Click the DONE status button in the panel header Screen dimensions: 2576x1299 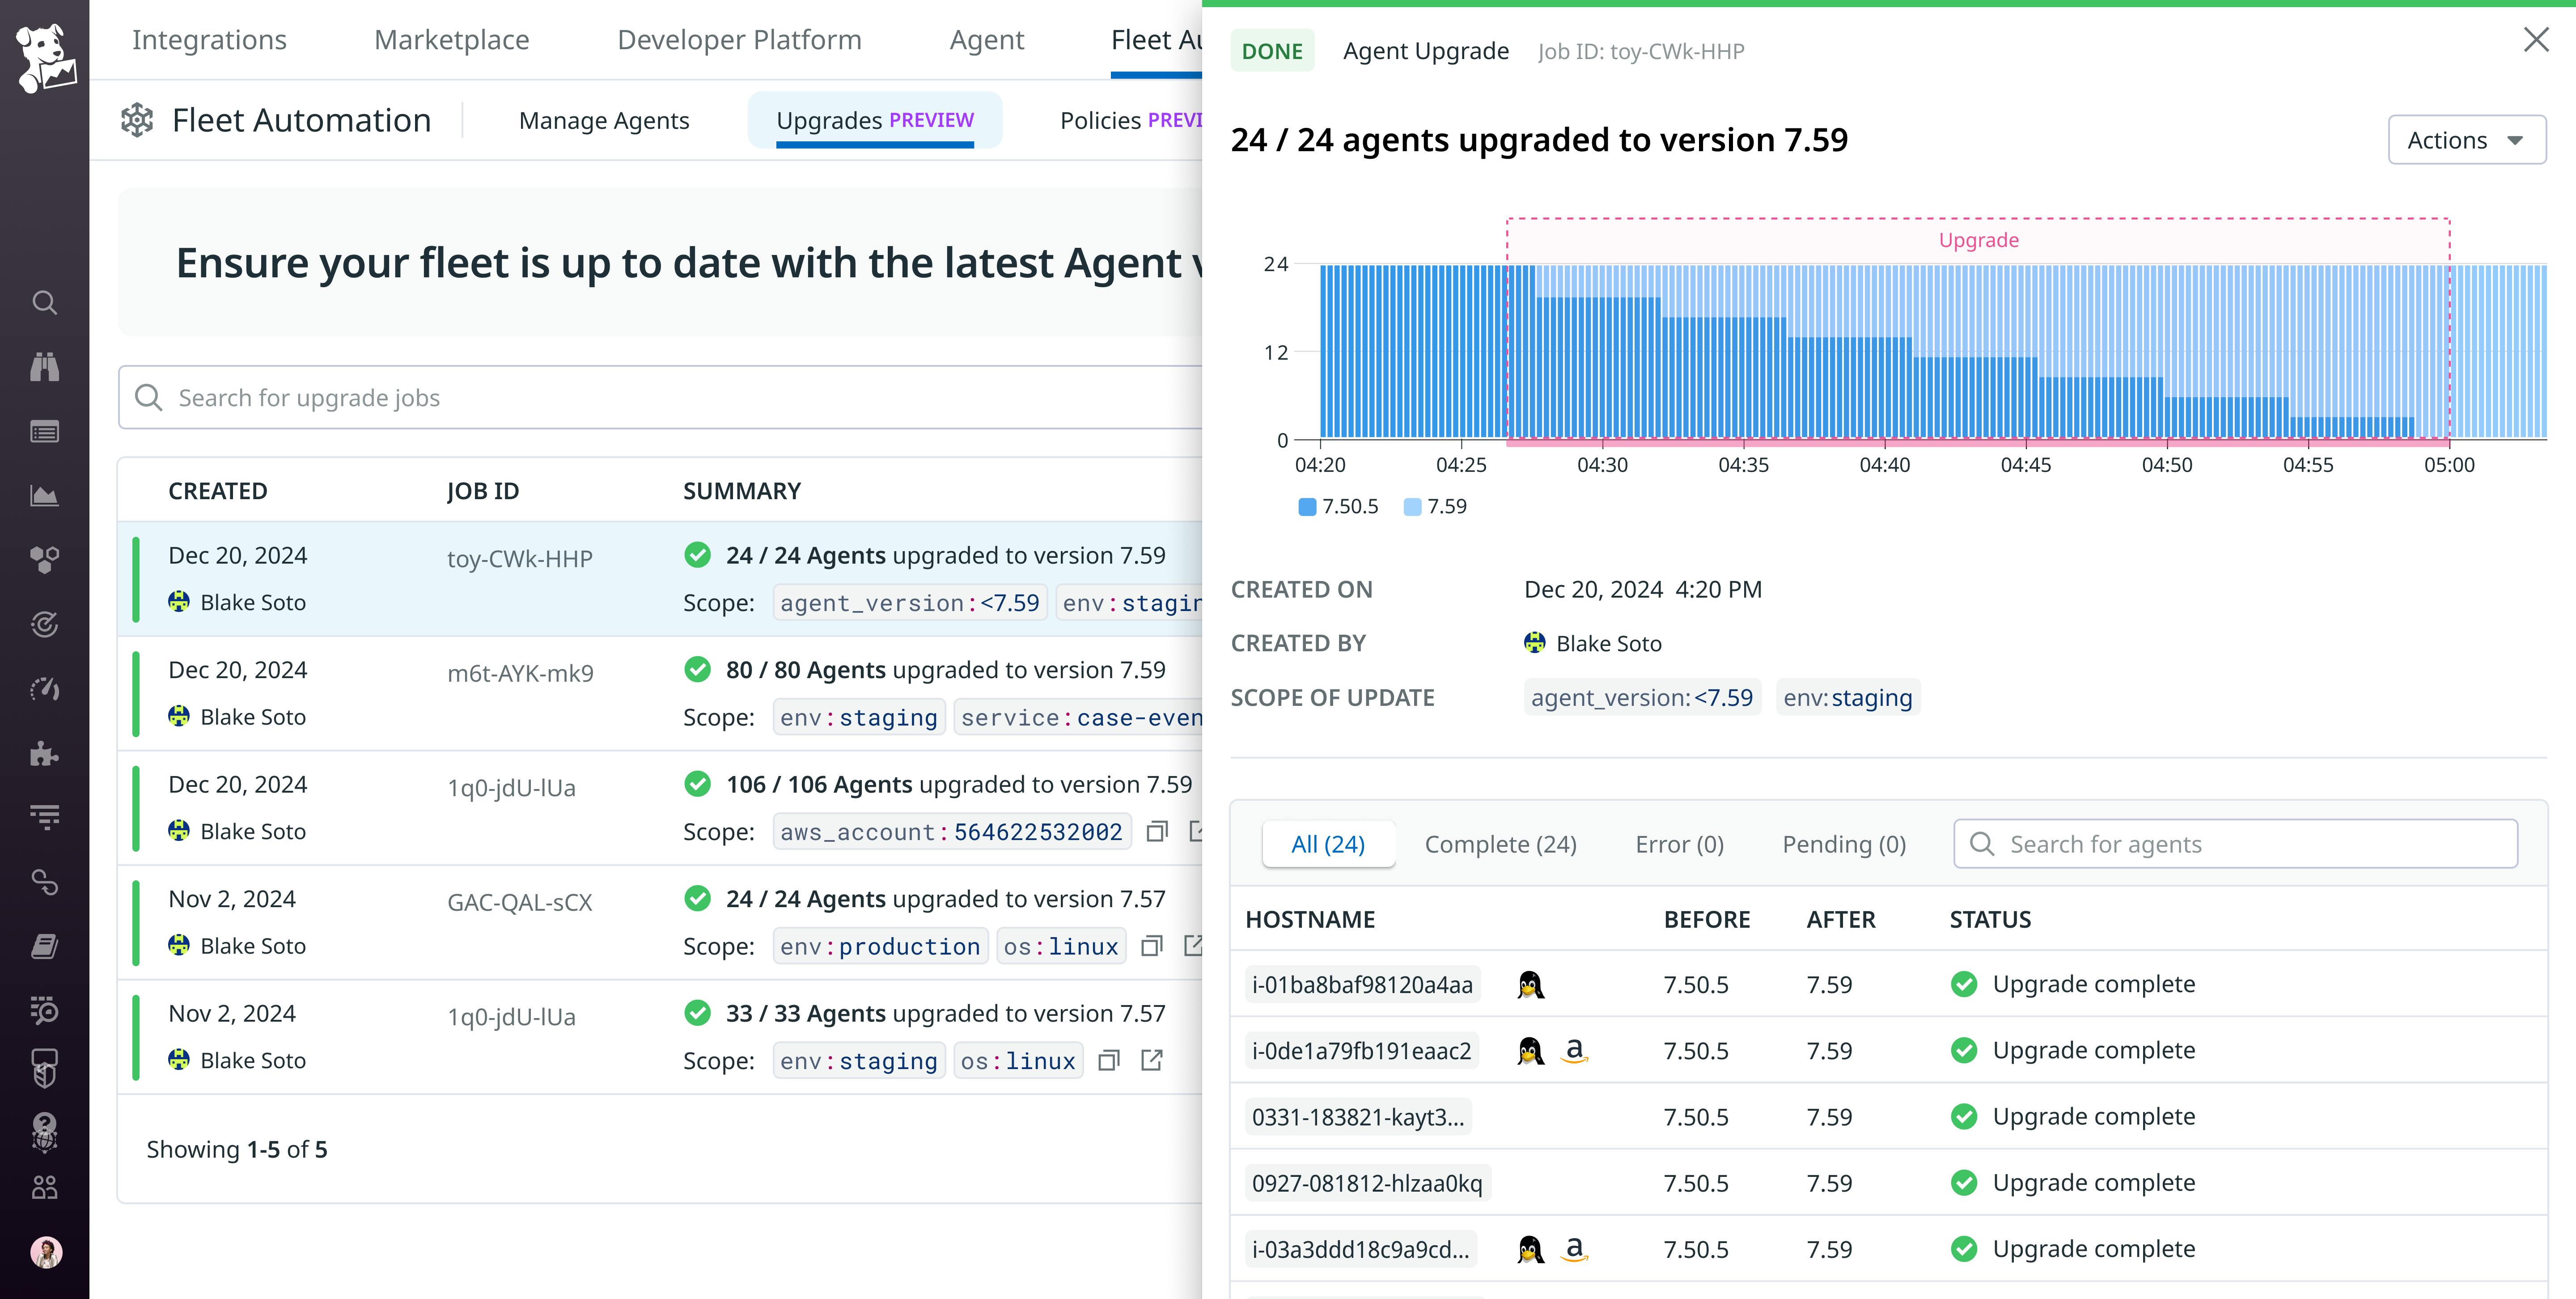pyautogui.click(x=1272, y=50)
